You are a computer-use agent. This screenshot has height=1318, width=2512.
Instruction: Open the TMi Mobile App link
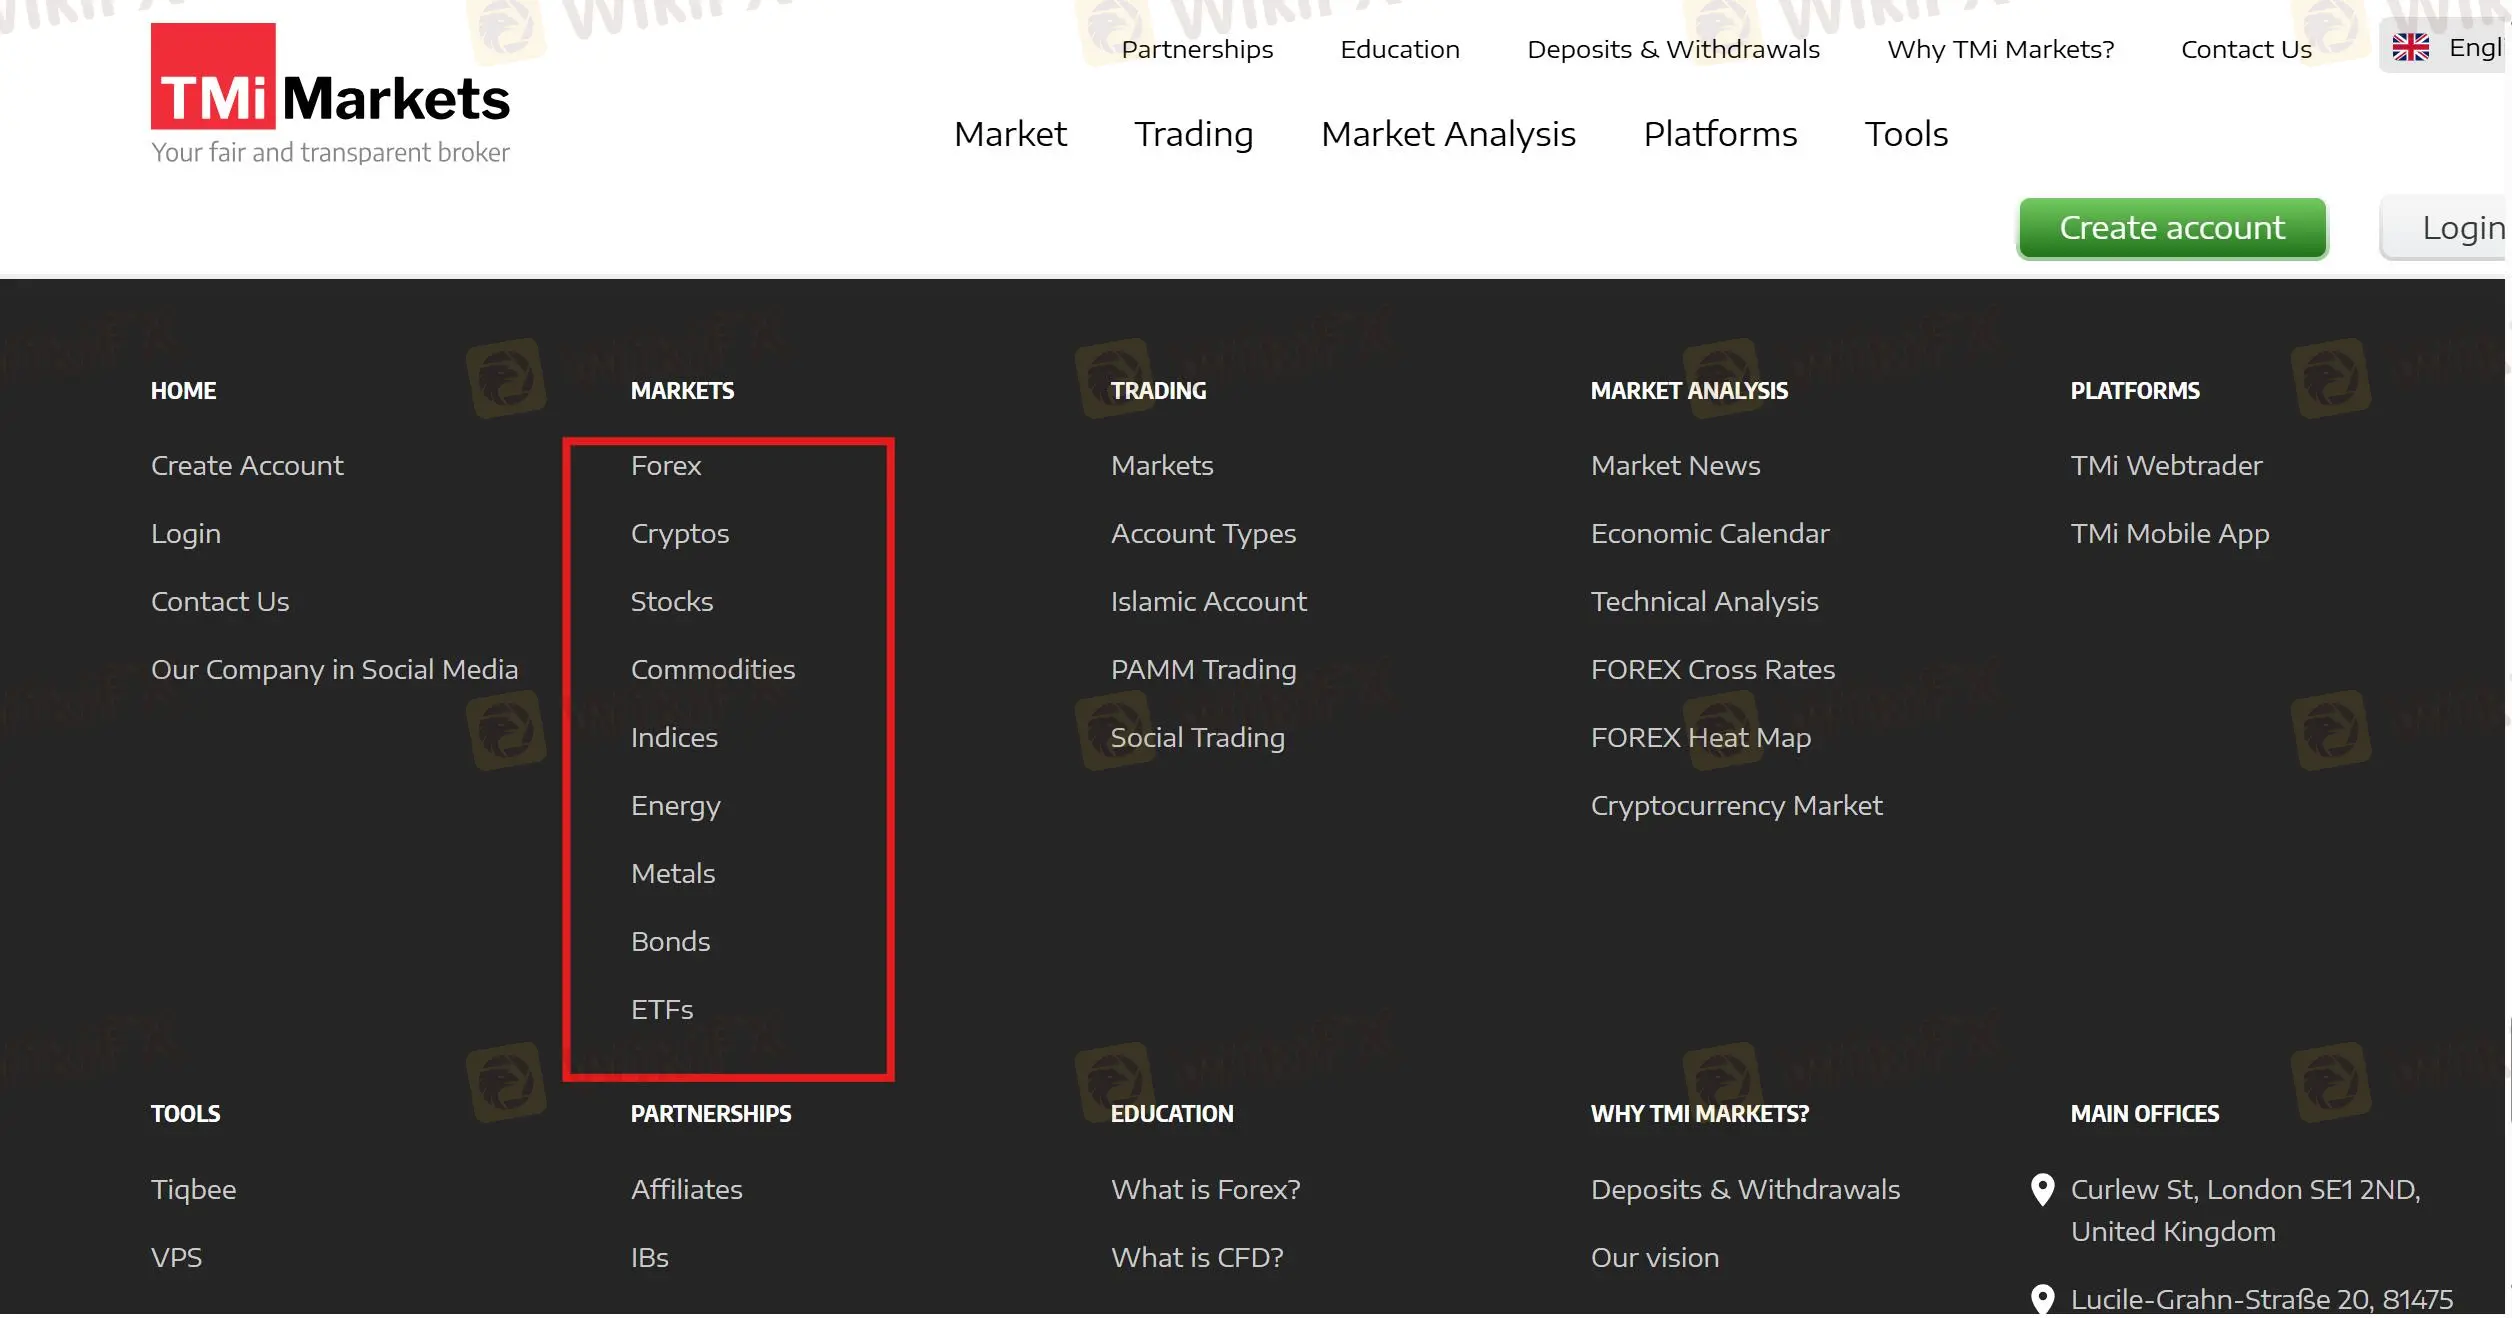(2170, 534)
